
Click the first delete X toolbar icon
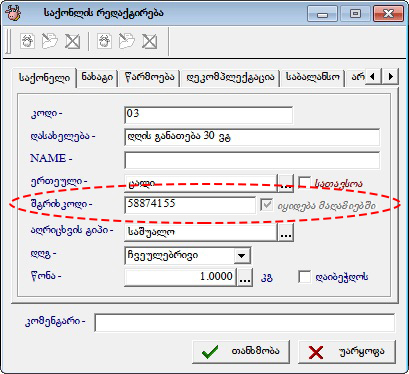coord(72,42)
